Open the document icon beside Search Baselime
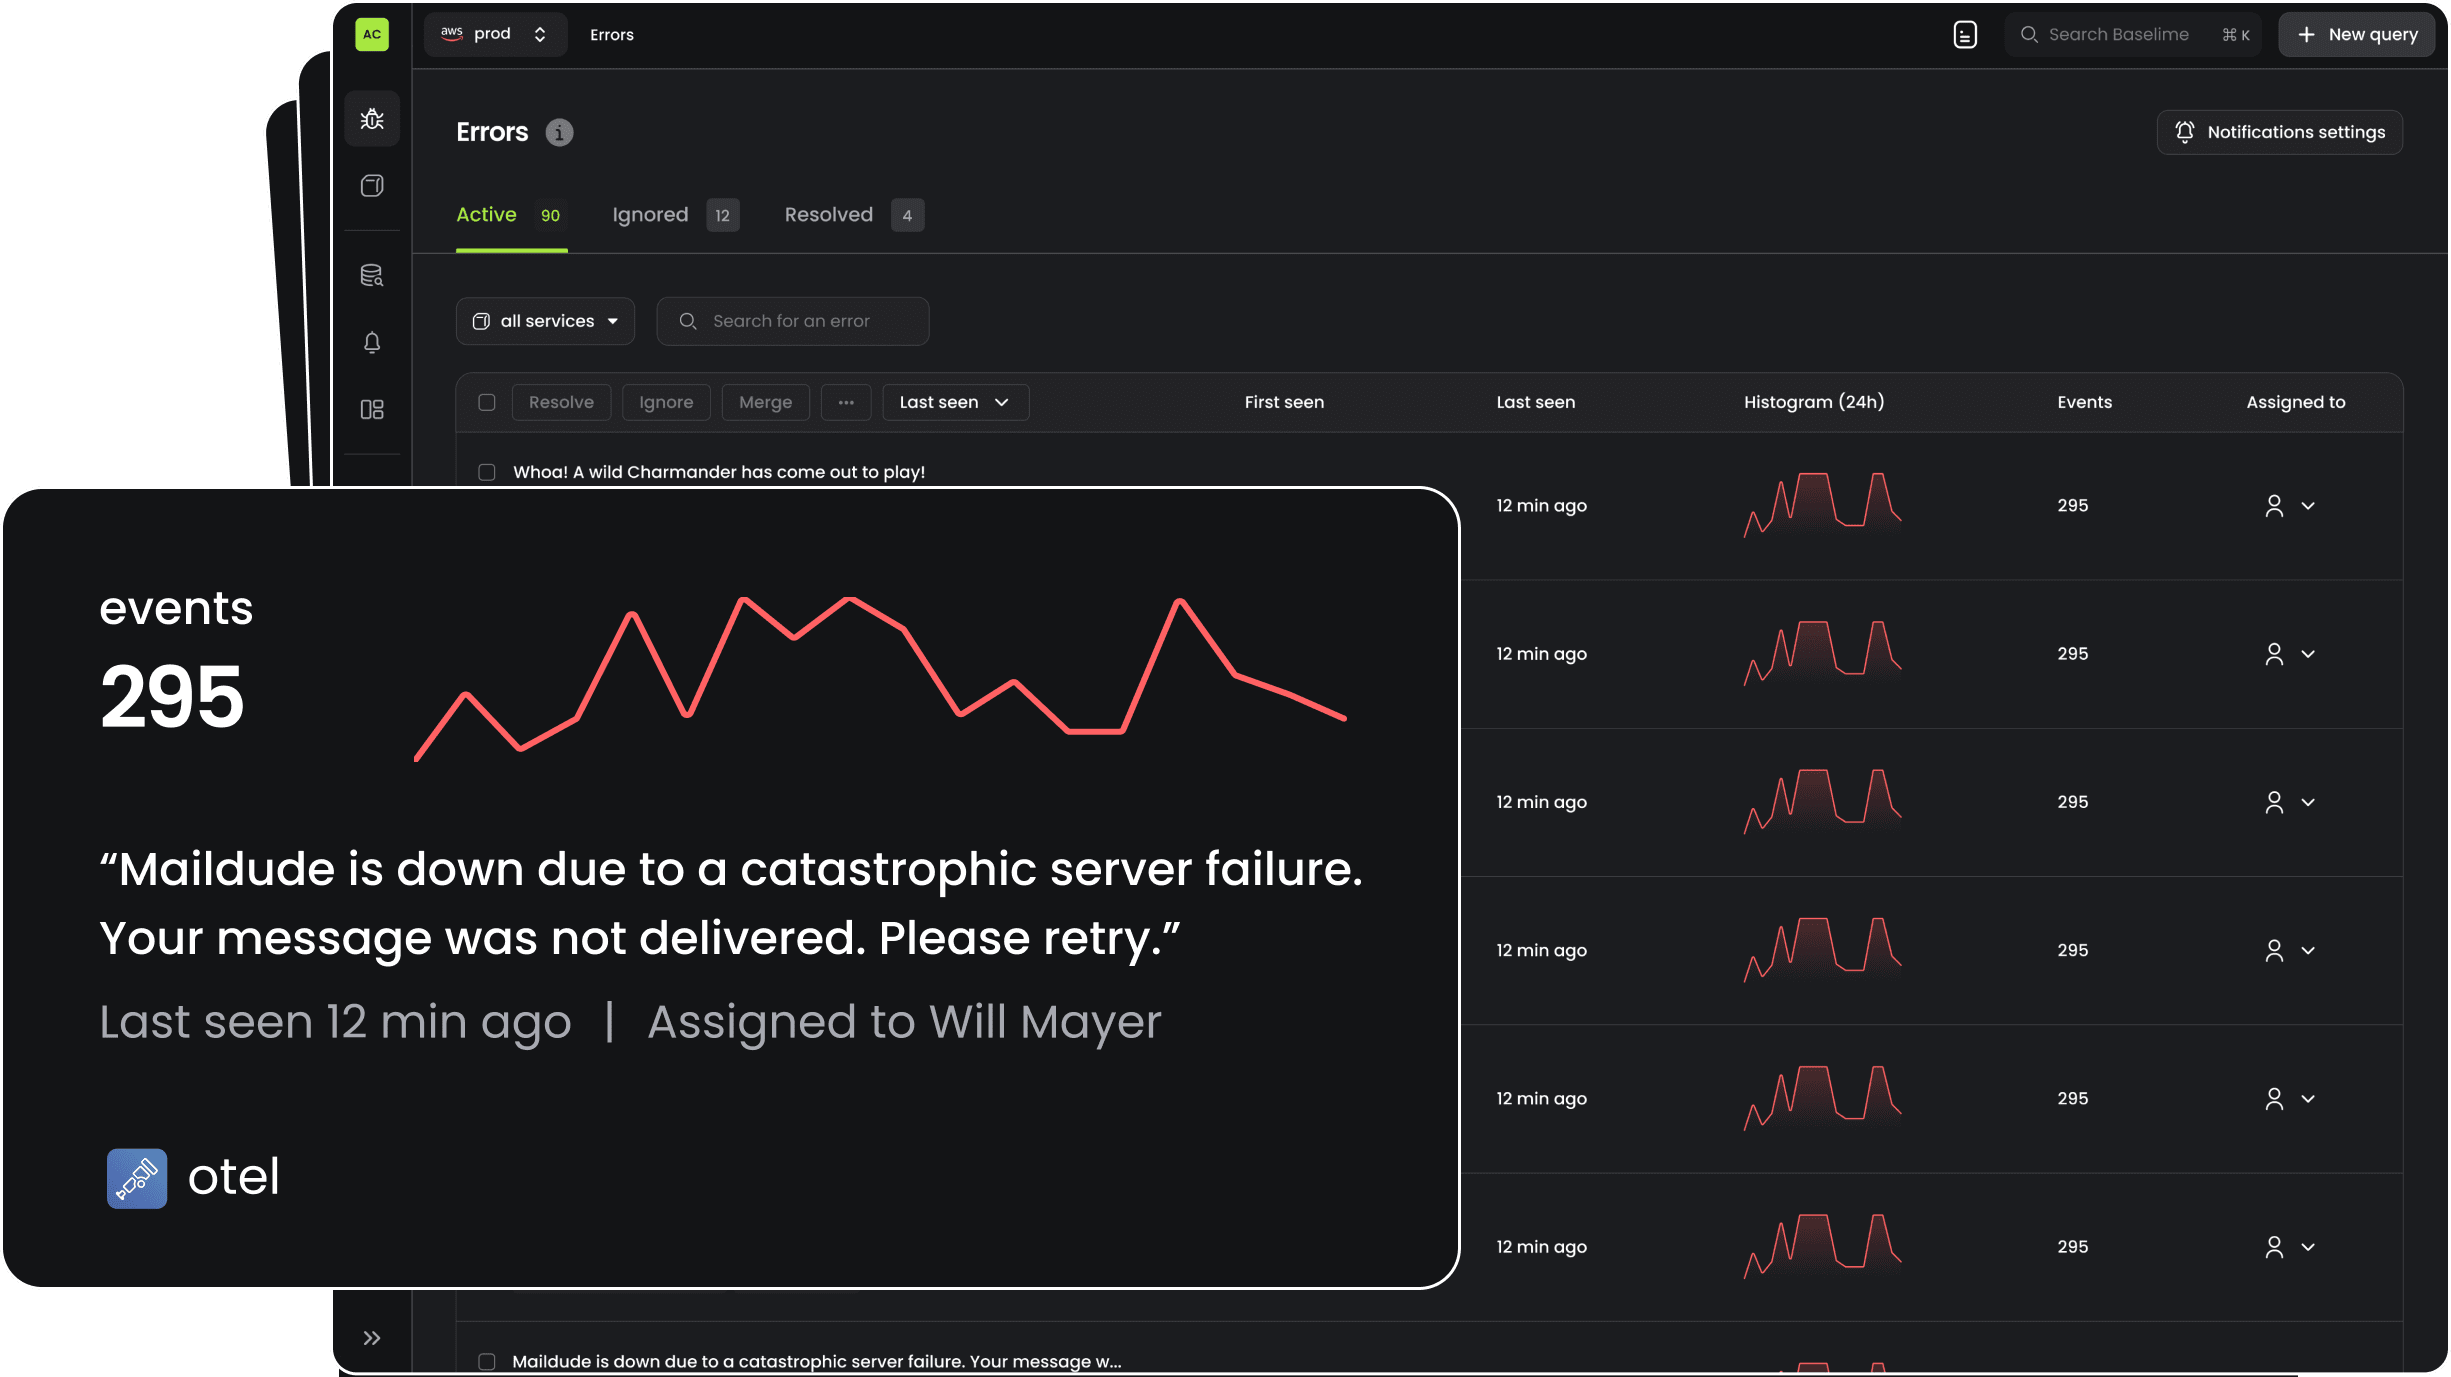2451x1377 pixels. [1965, 35]
